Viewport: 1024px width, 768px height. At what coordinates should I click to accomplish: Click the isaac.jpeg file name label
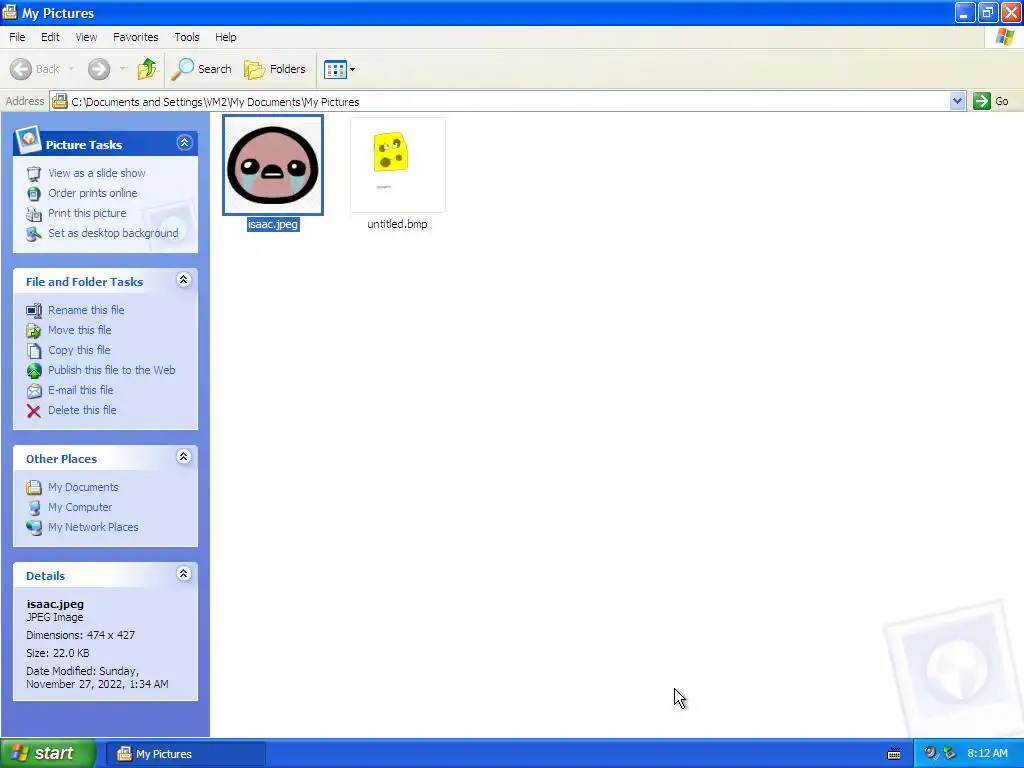tap(273, 224)
